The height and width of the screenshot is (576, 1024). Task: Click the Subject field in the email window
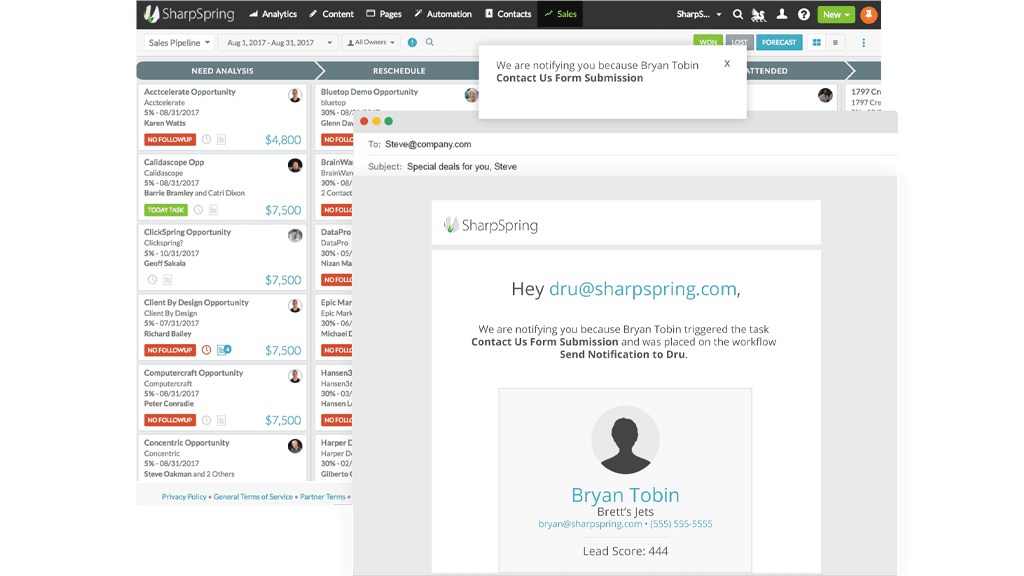coord(626,167)
